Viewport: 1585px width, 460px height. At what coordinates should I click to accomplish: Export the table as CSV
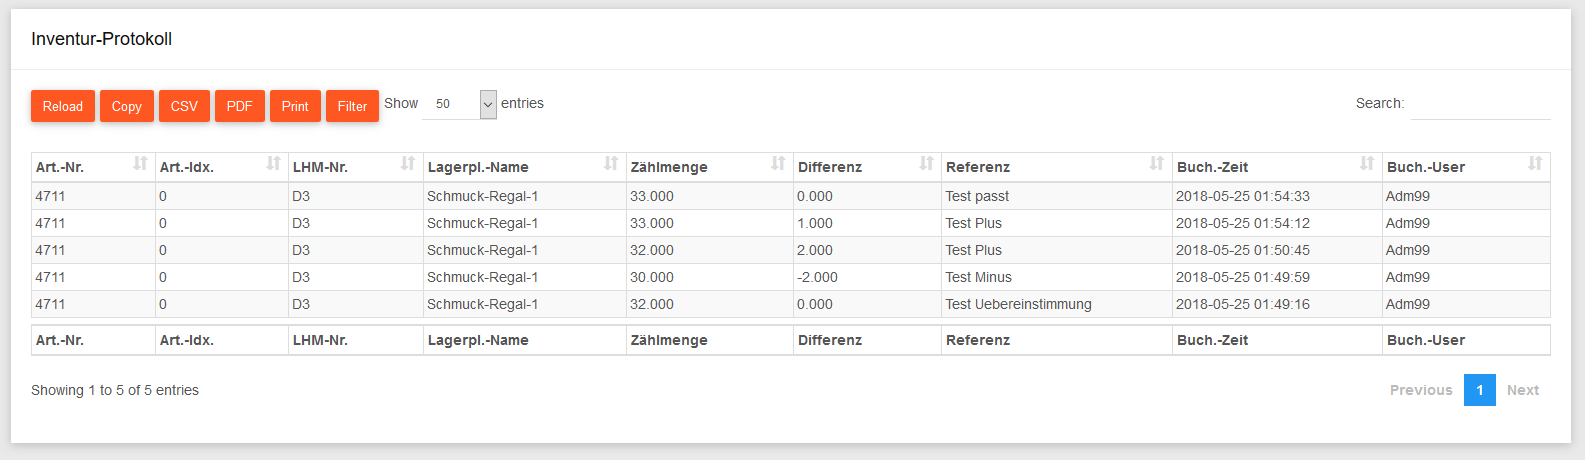pyautogui.click(x=184, y=106)
